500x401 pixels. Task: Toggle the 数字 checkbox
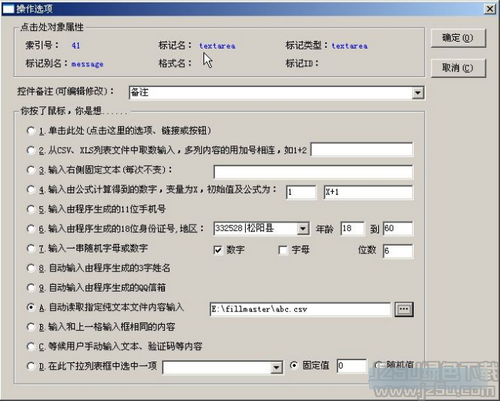(x=218, y=250)
